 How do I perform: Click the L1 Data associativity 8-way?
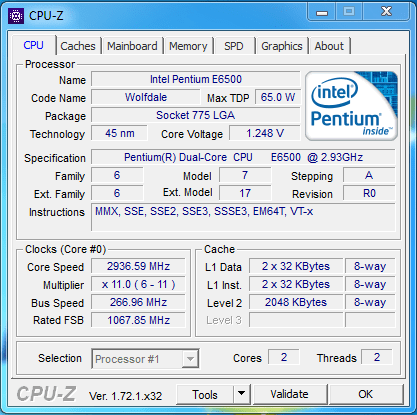370,266
